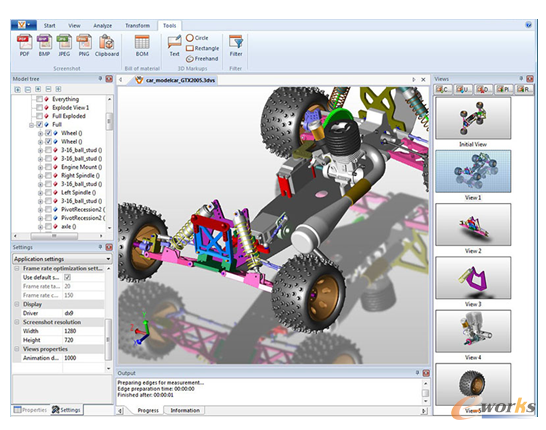The width and height of the screenshot is (546, 430).
Task: Collapse the Full node in model tree
Action: 32,125
